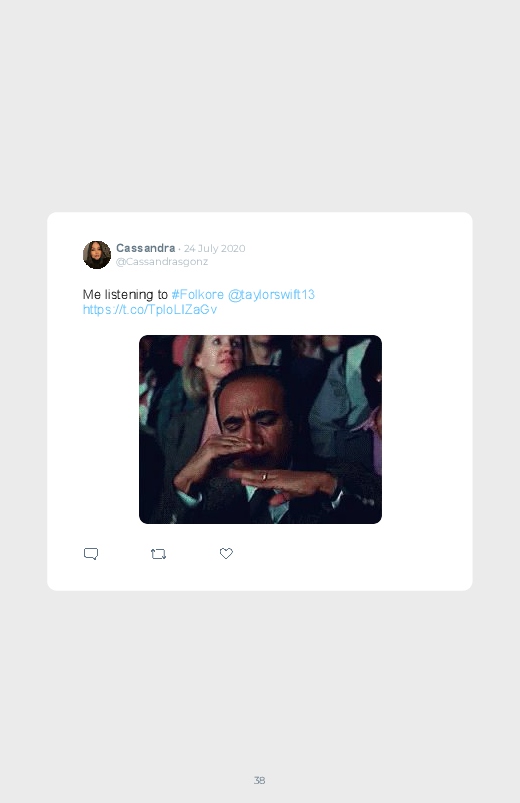
Task: Open the crying man GIF
Action: [260, 429]
